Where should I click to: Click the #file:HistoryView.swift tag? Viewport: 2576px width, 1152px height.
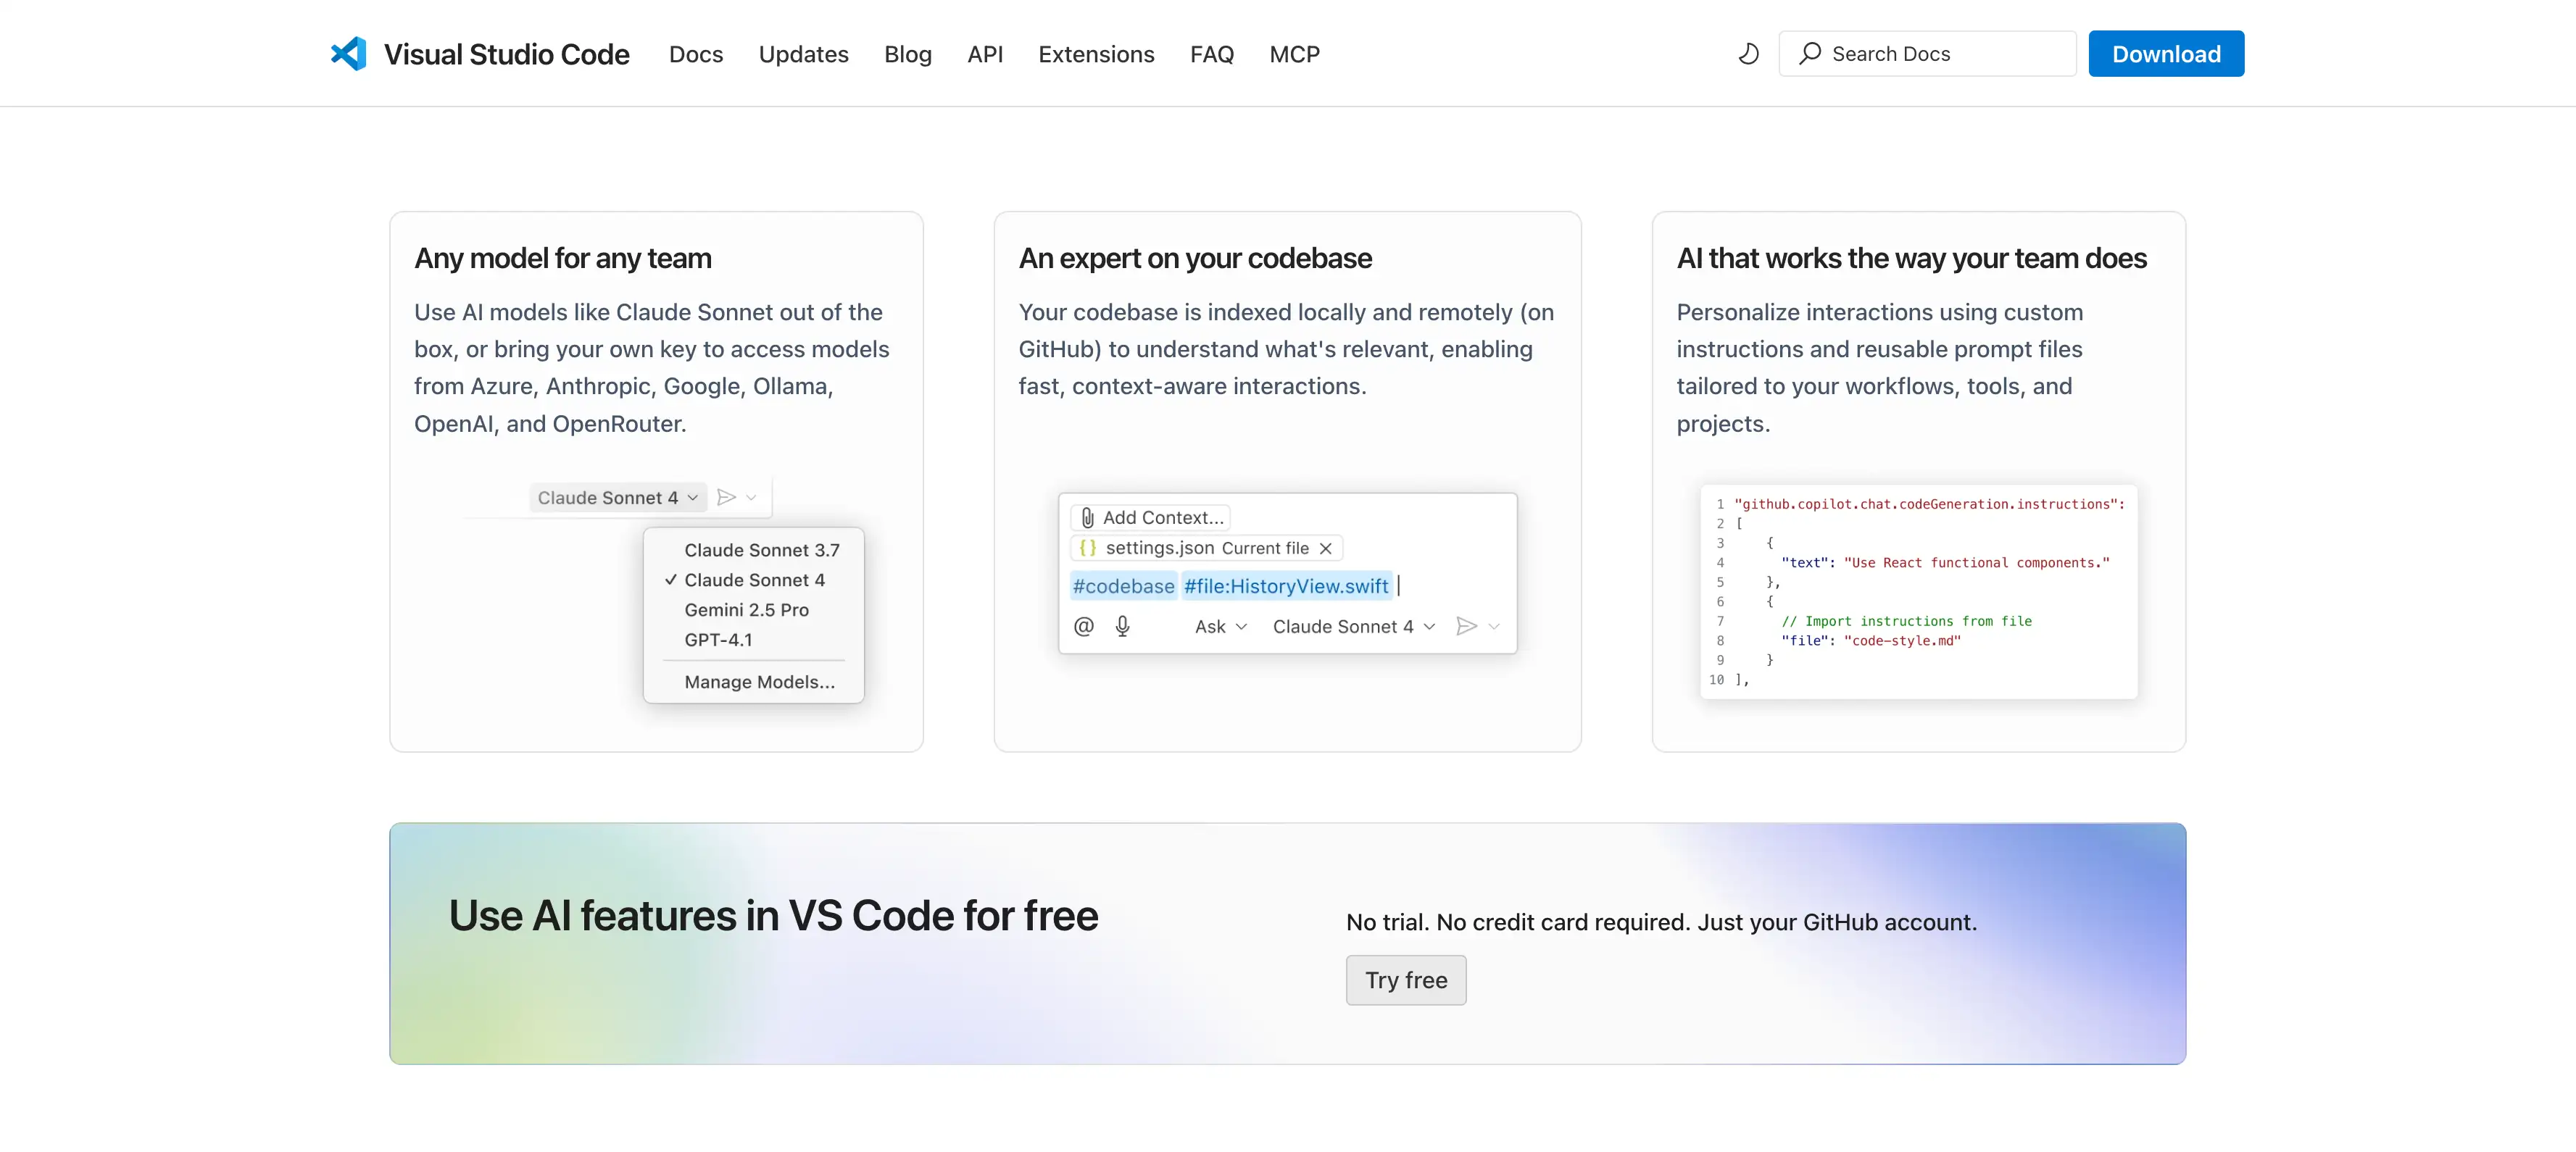1286,586
